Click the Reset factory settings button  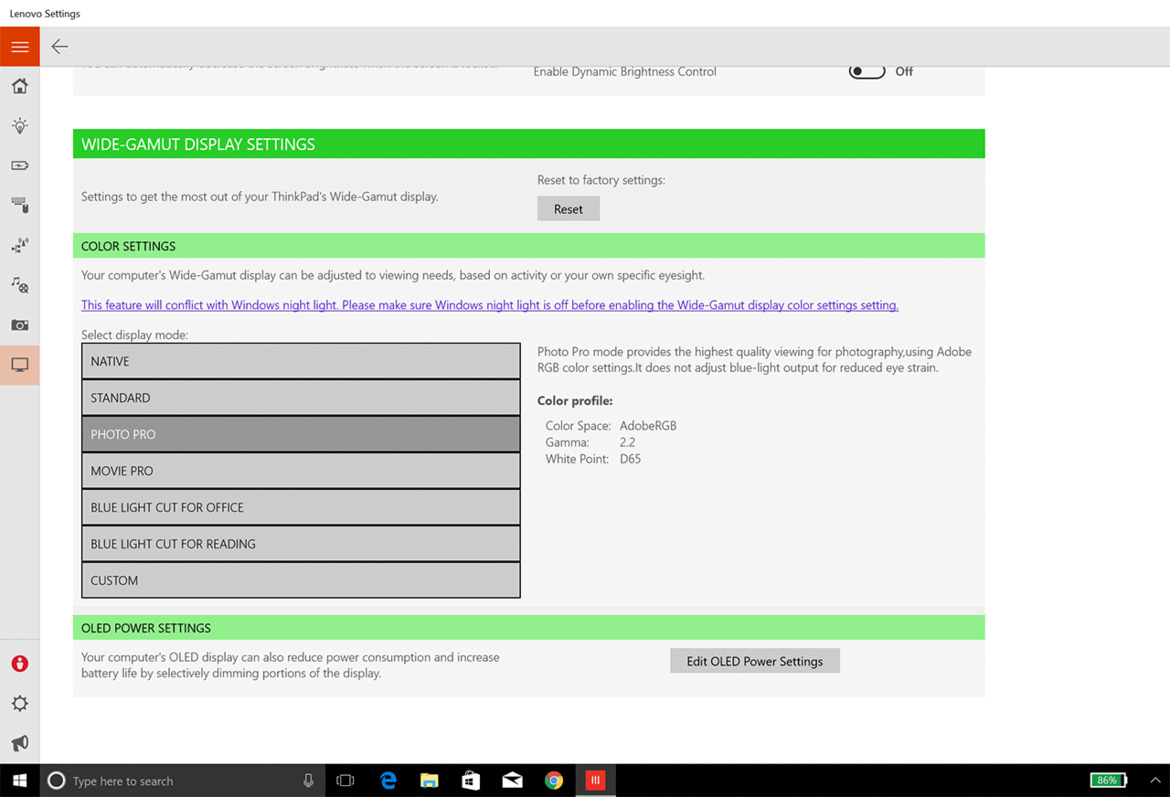pyautogui.click(x=568, y=209)
